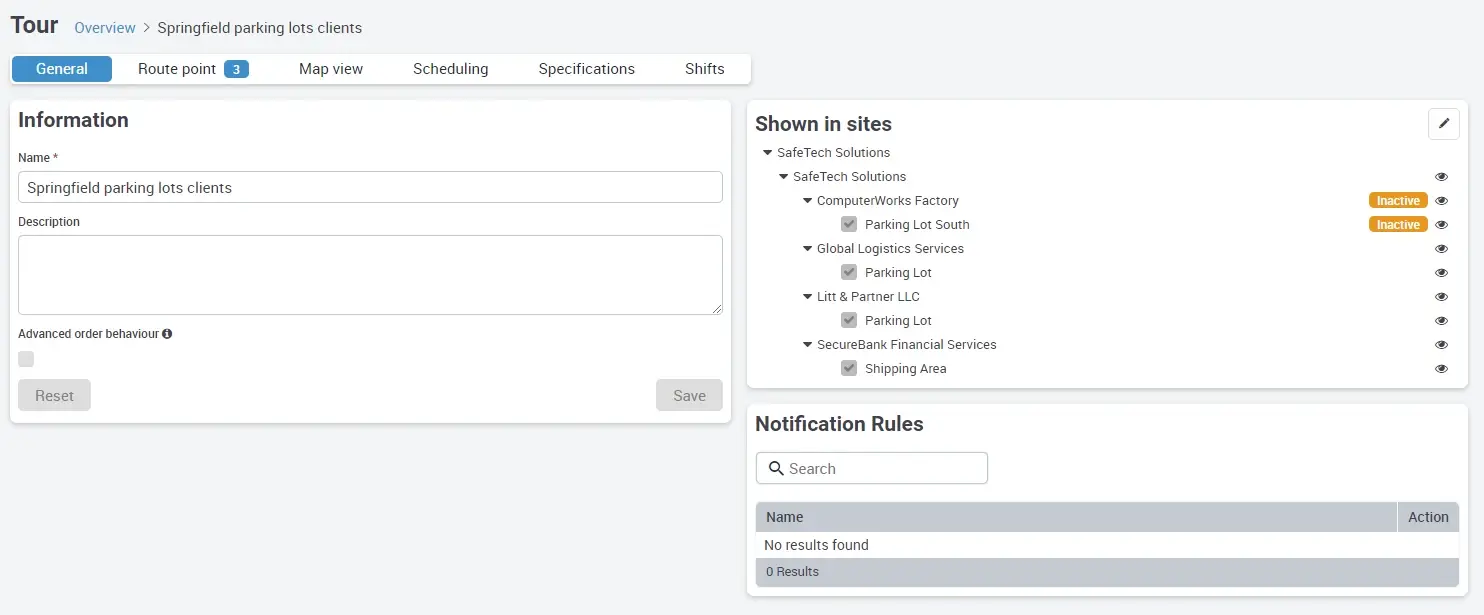Click the Inactive badge next to Parking Lot South
Screen dimensions: 1484x615
(1397, 224)
